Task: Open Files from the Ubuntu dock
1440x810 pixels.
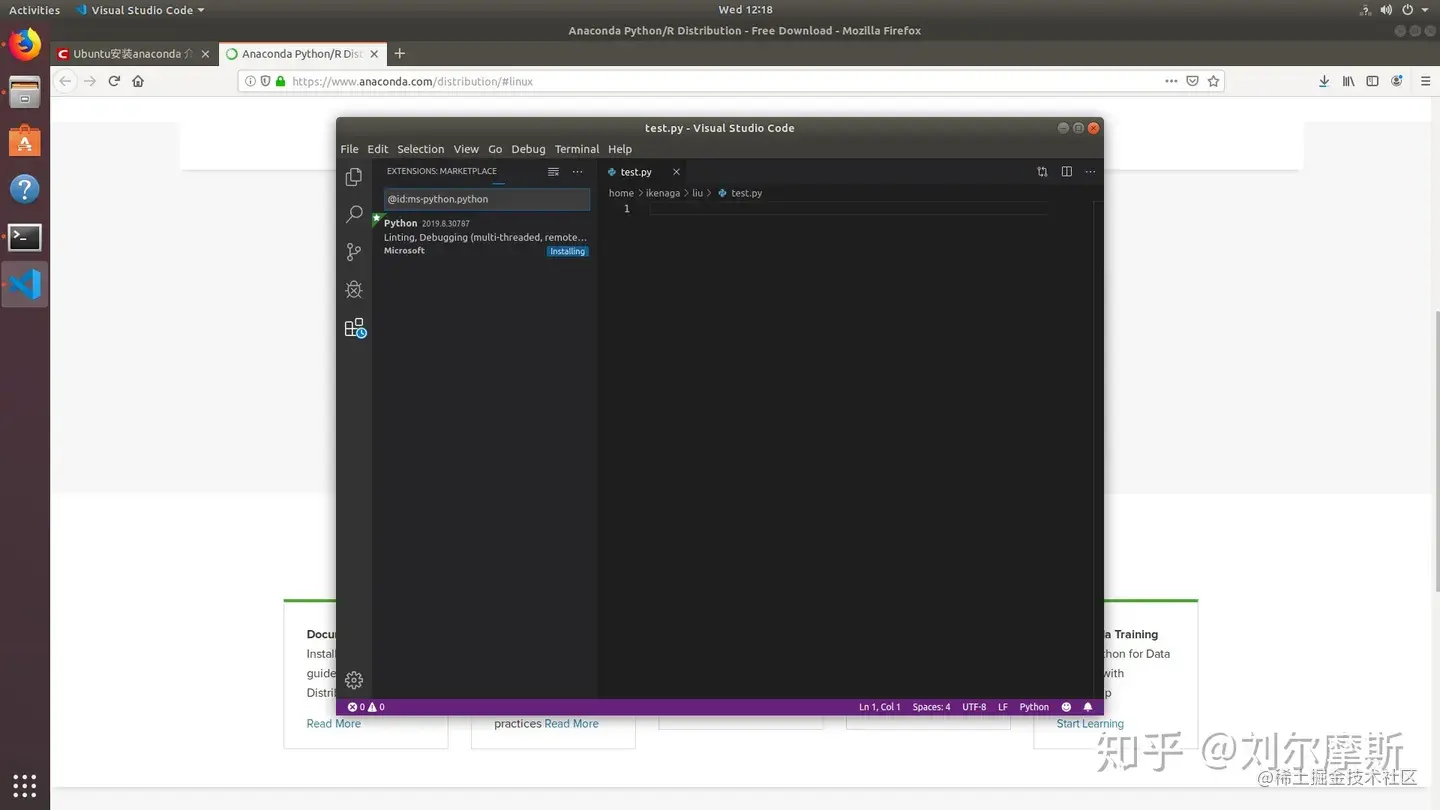Action: pos(25,93)
